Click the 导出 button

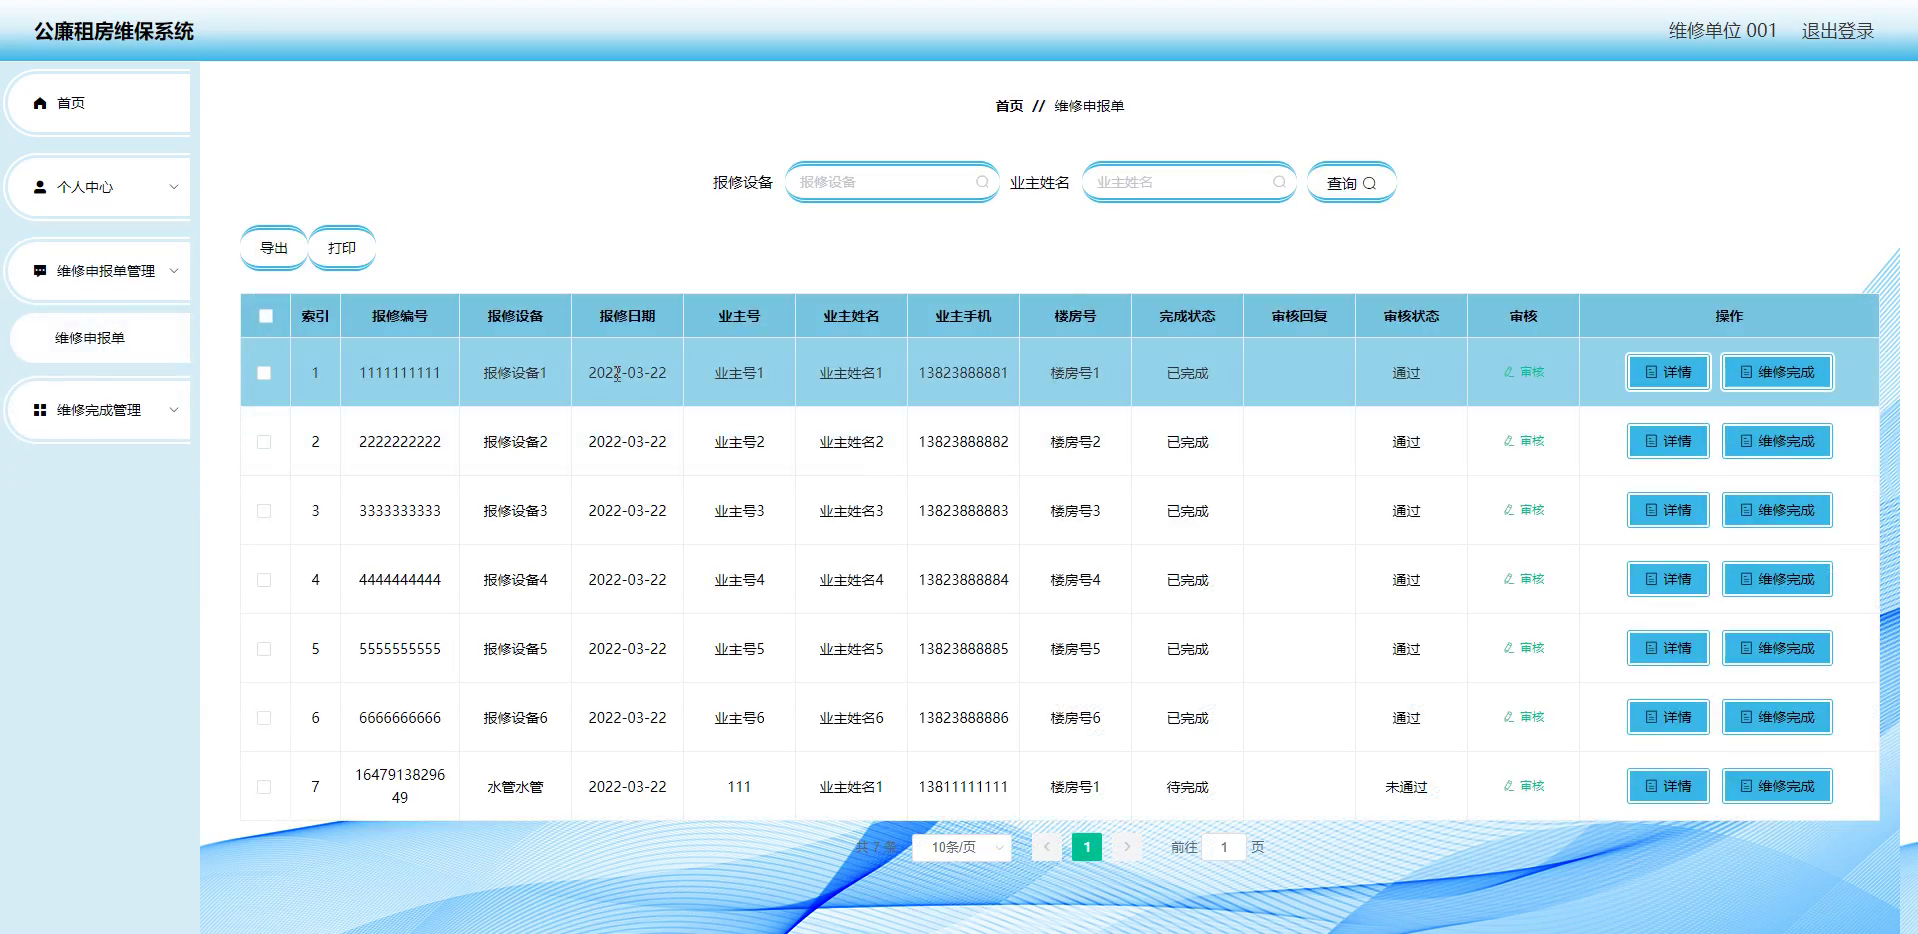pyautogui.click(x=274, y=248)
